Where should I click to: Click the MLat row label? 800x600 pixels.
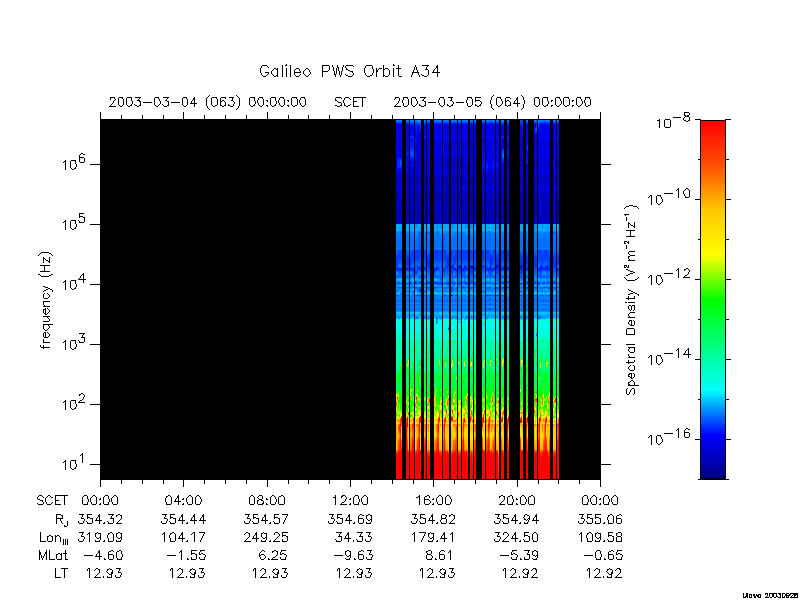point(53,555)
